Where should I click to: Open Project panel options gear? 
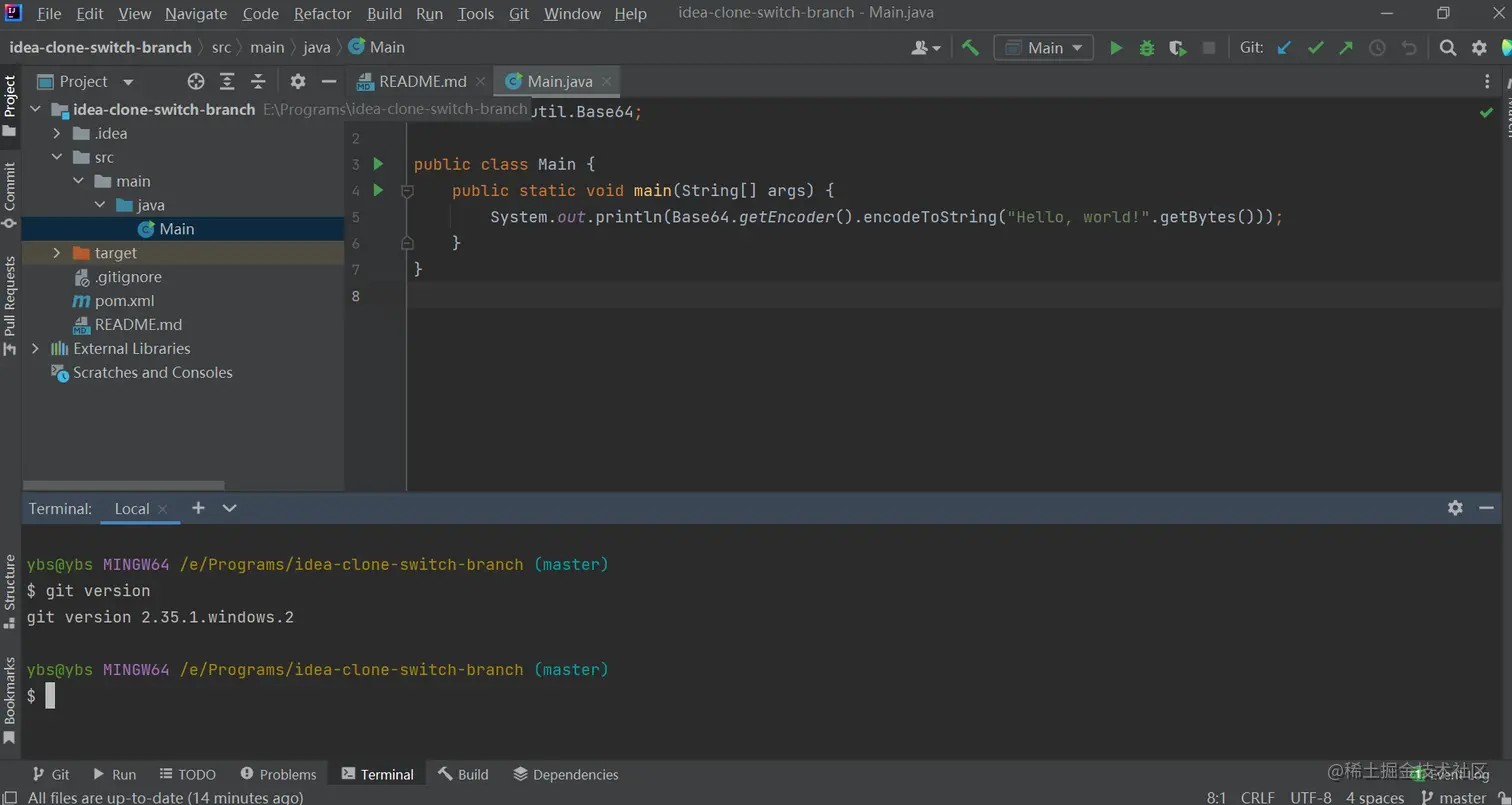(298, 82)
